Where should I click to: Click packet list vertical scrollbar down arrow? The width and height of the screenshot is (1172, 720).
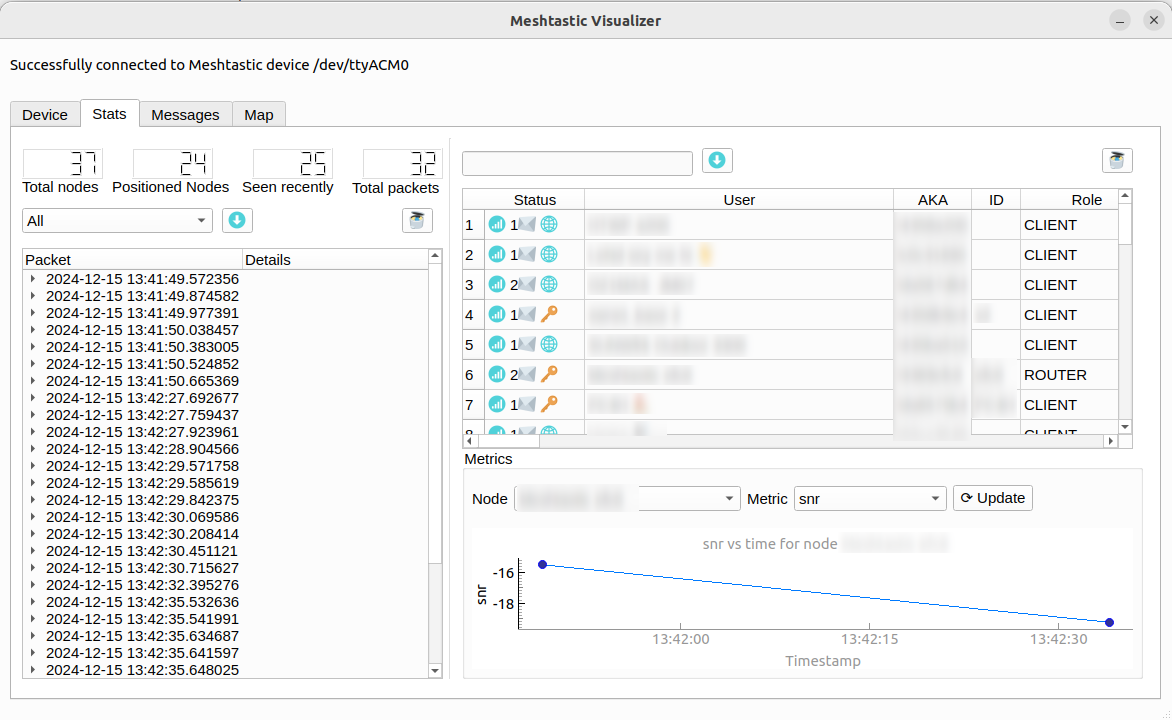[x=435, y=671]
